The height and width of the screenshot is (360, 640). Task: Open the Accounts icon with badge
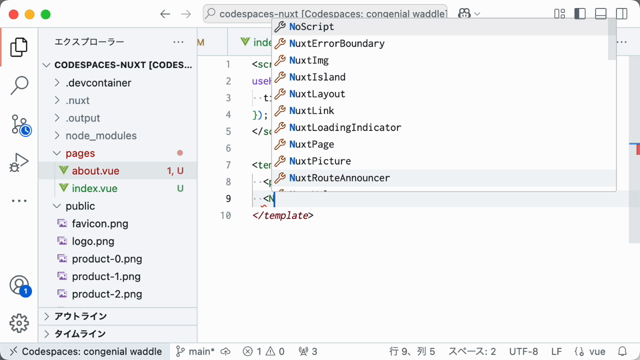20,286
